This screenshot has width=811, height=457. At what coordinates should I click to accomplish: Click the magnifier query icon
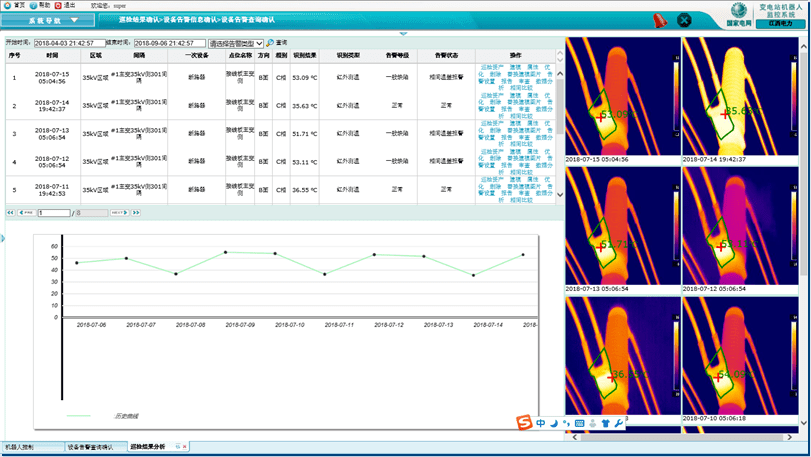[270, 44]
